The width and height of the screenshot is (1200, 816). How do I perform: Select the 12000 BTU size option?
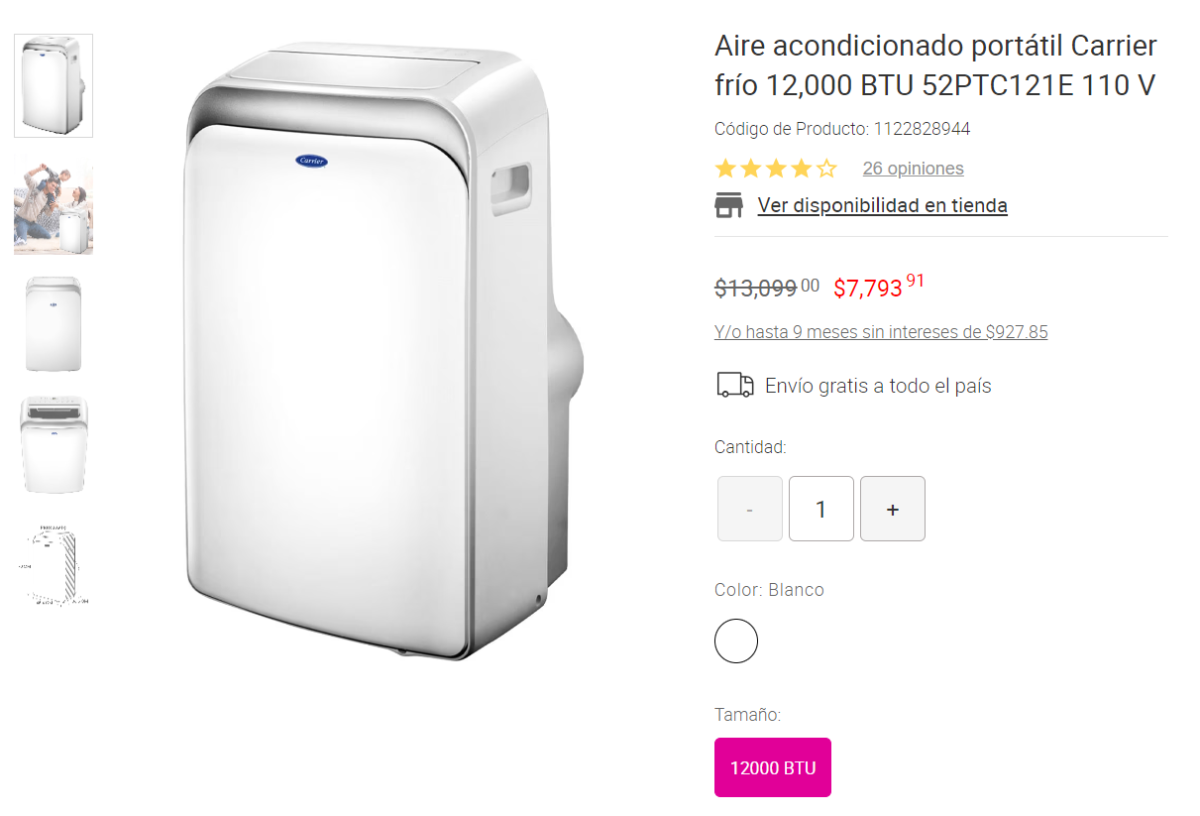click(773, 768)
